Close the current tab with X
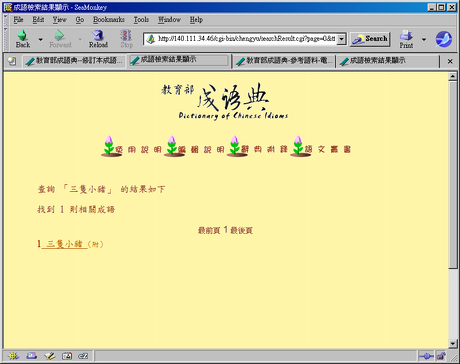 450,61
